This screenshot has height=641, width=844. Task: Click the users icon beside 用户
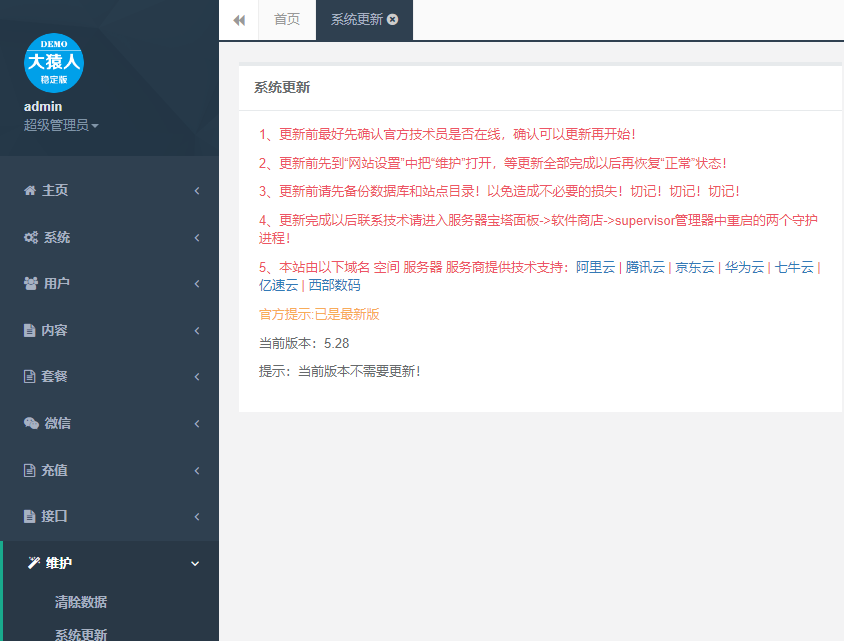point(31,284)
